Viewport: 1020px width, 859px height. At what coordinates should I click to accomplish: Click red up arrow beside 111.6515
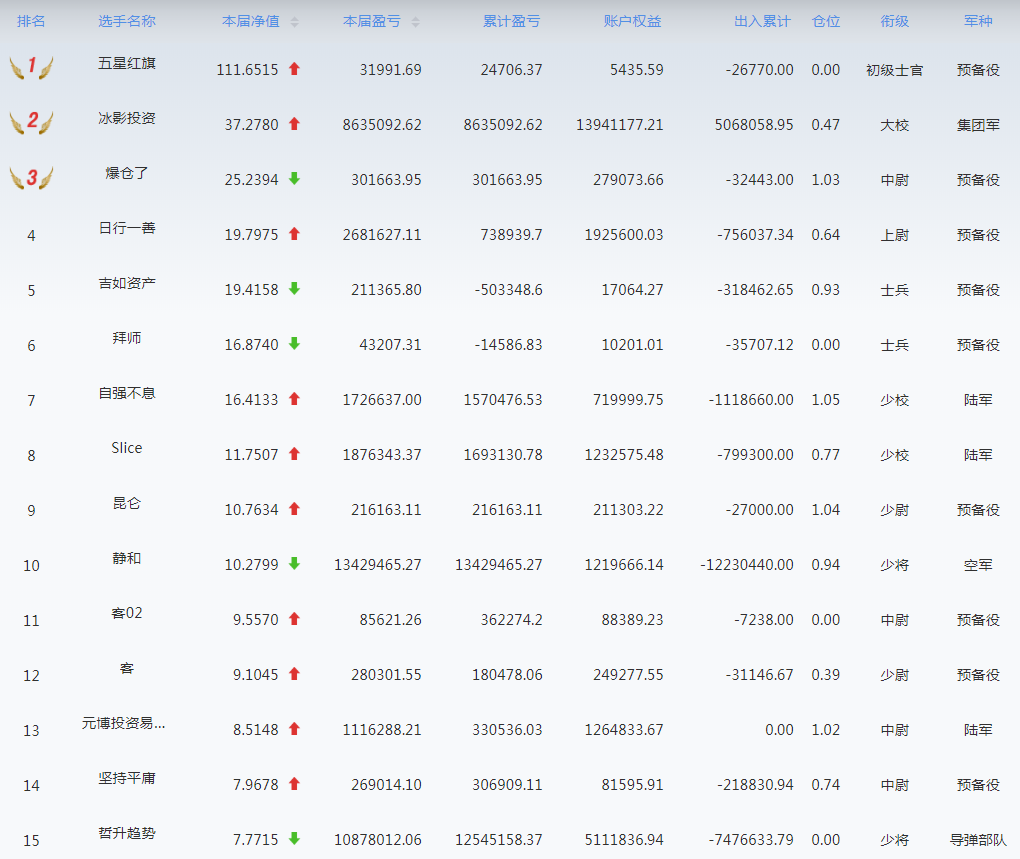(x=294, y=68)
